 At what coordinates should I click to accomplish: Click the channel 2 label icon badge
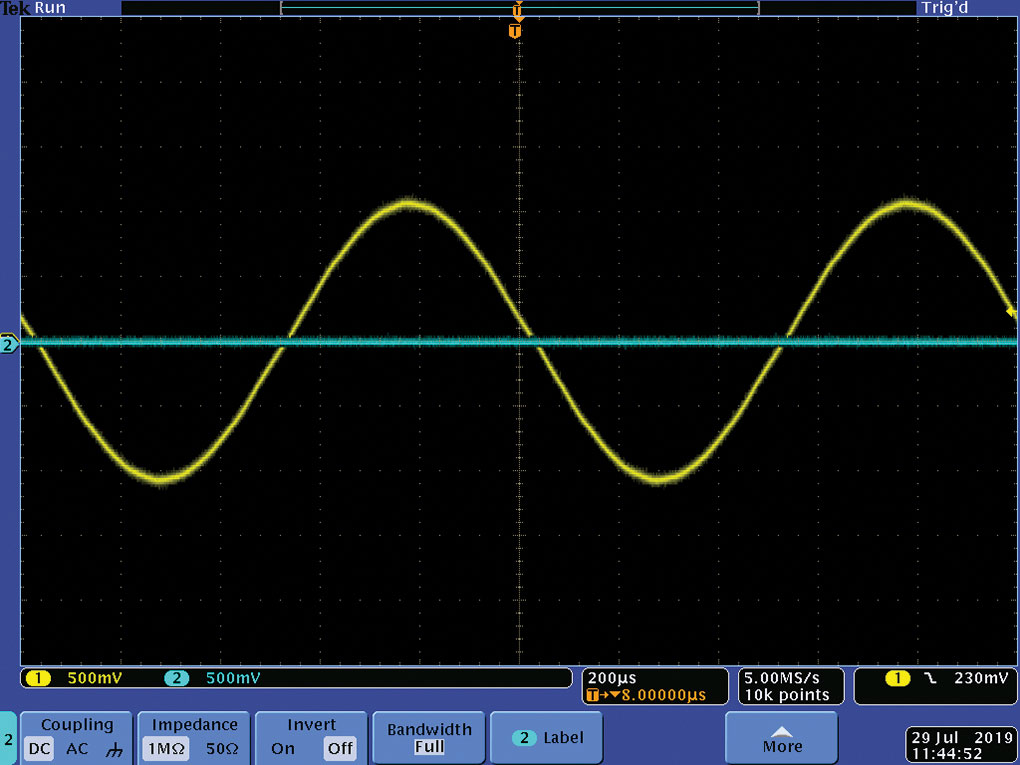(x=524, y=738)
